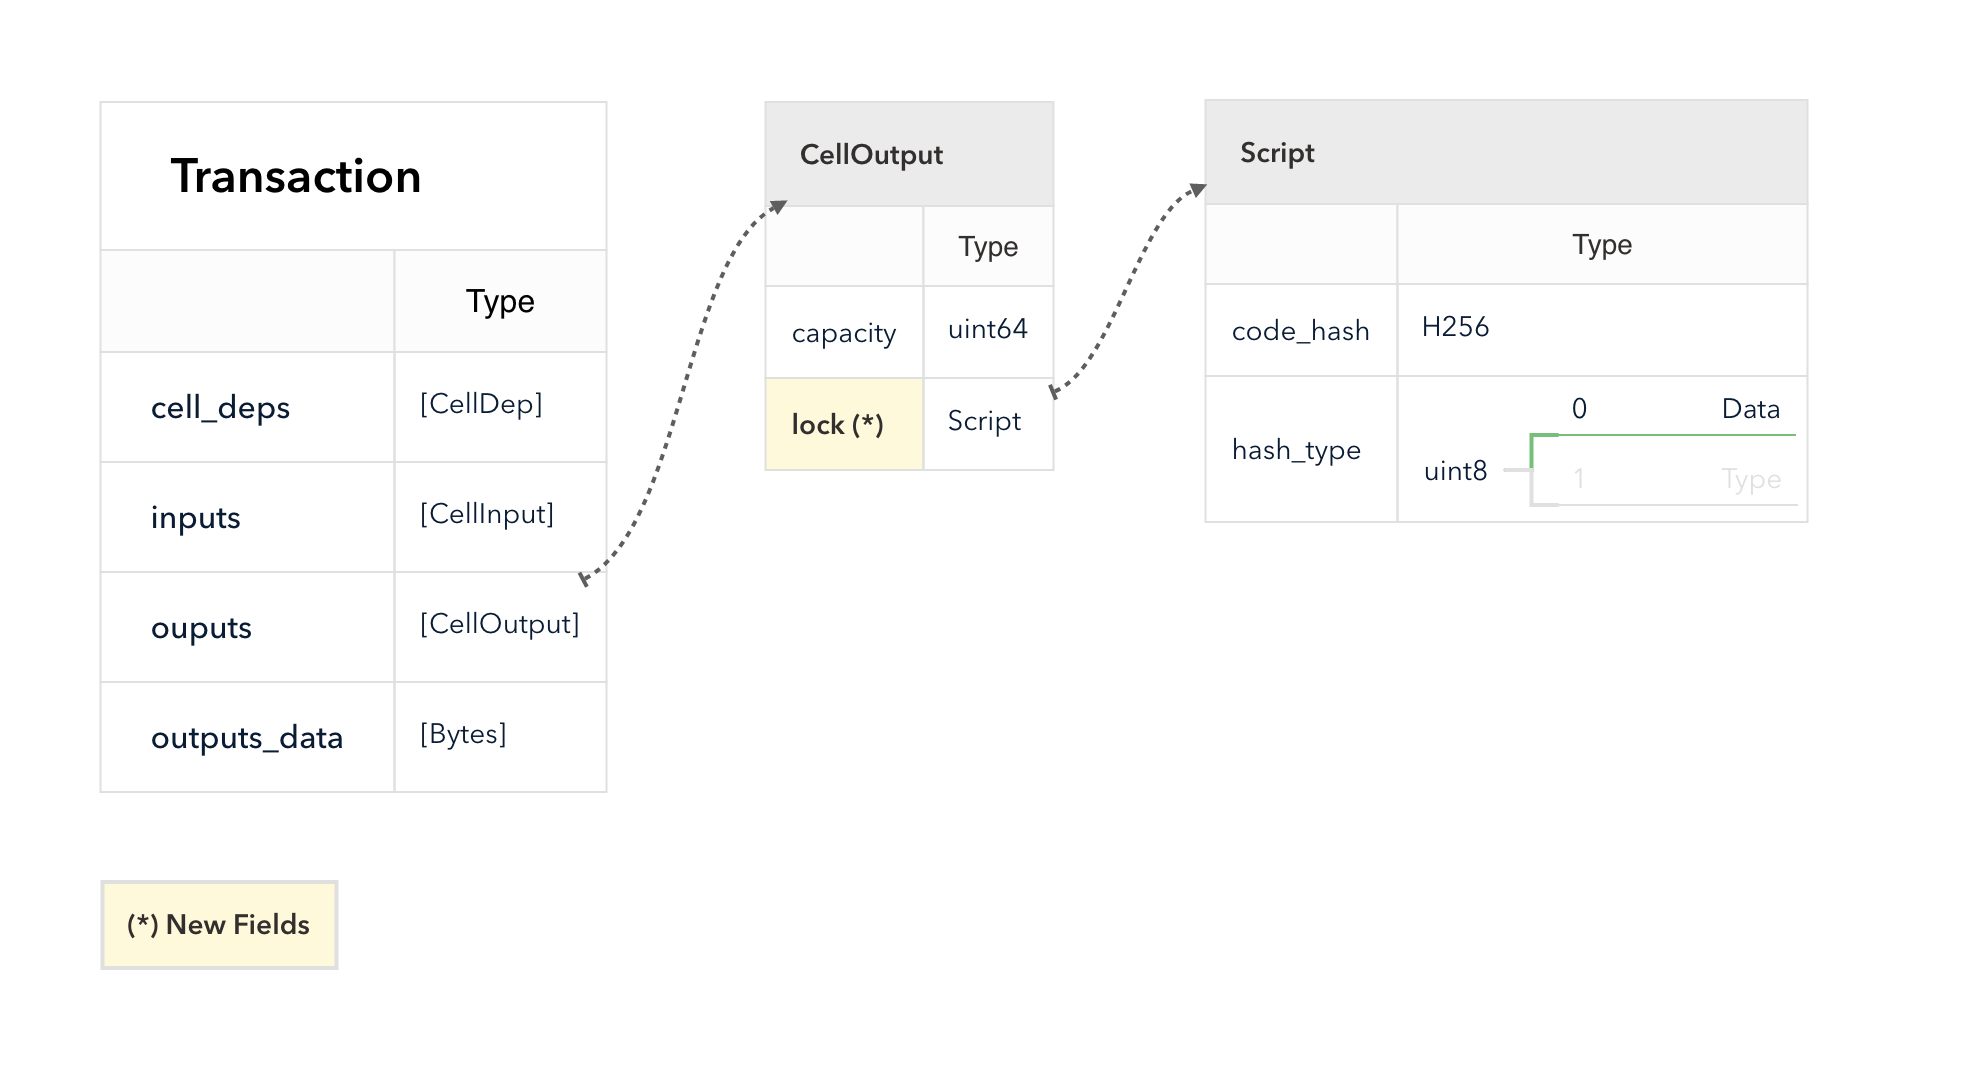Image resolution: width=1962 pixels, height=1068 pixels.
Task: Click the Transaction table title
Action: [x=296, y=177]
